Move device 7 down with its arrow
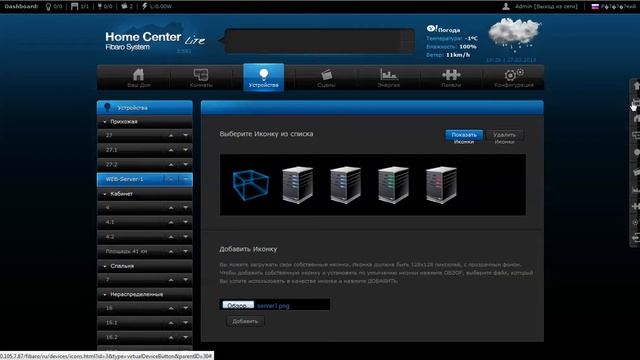Screen dimensions: 640x360 click(x=185, y=280)
